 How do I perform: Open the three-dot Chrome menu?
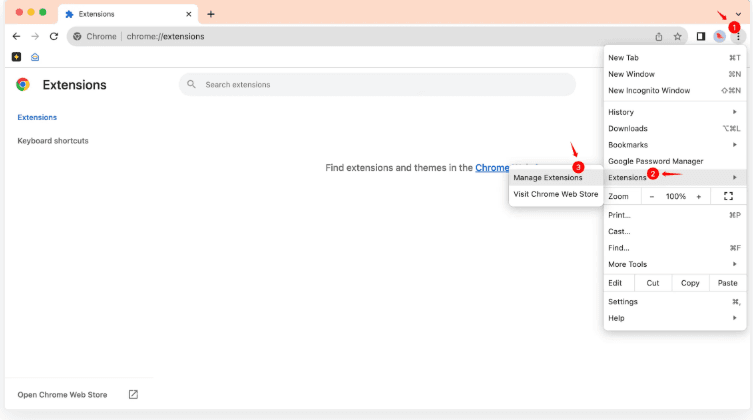[738, 36]
